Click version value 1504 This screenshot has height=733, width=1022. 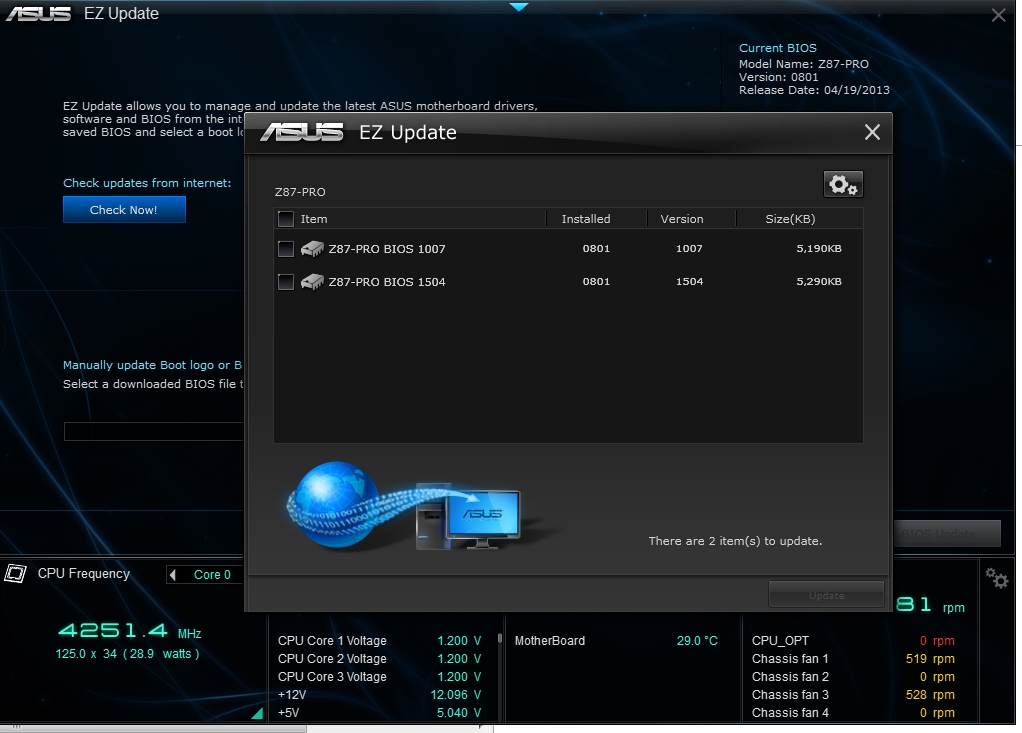[689, 281]
